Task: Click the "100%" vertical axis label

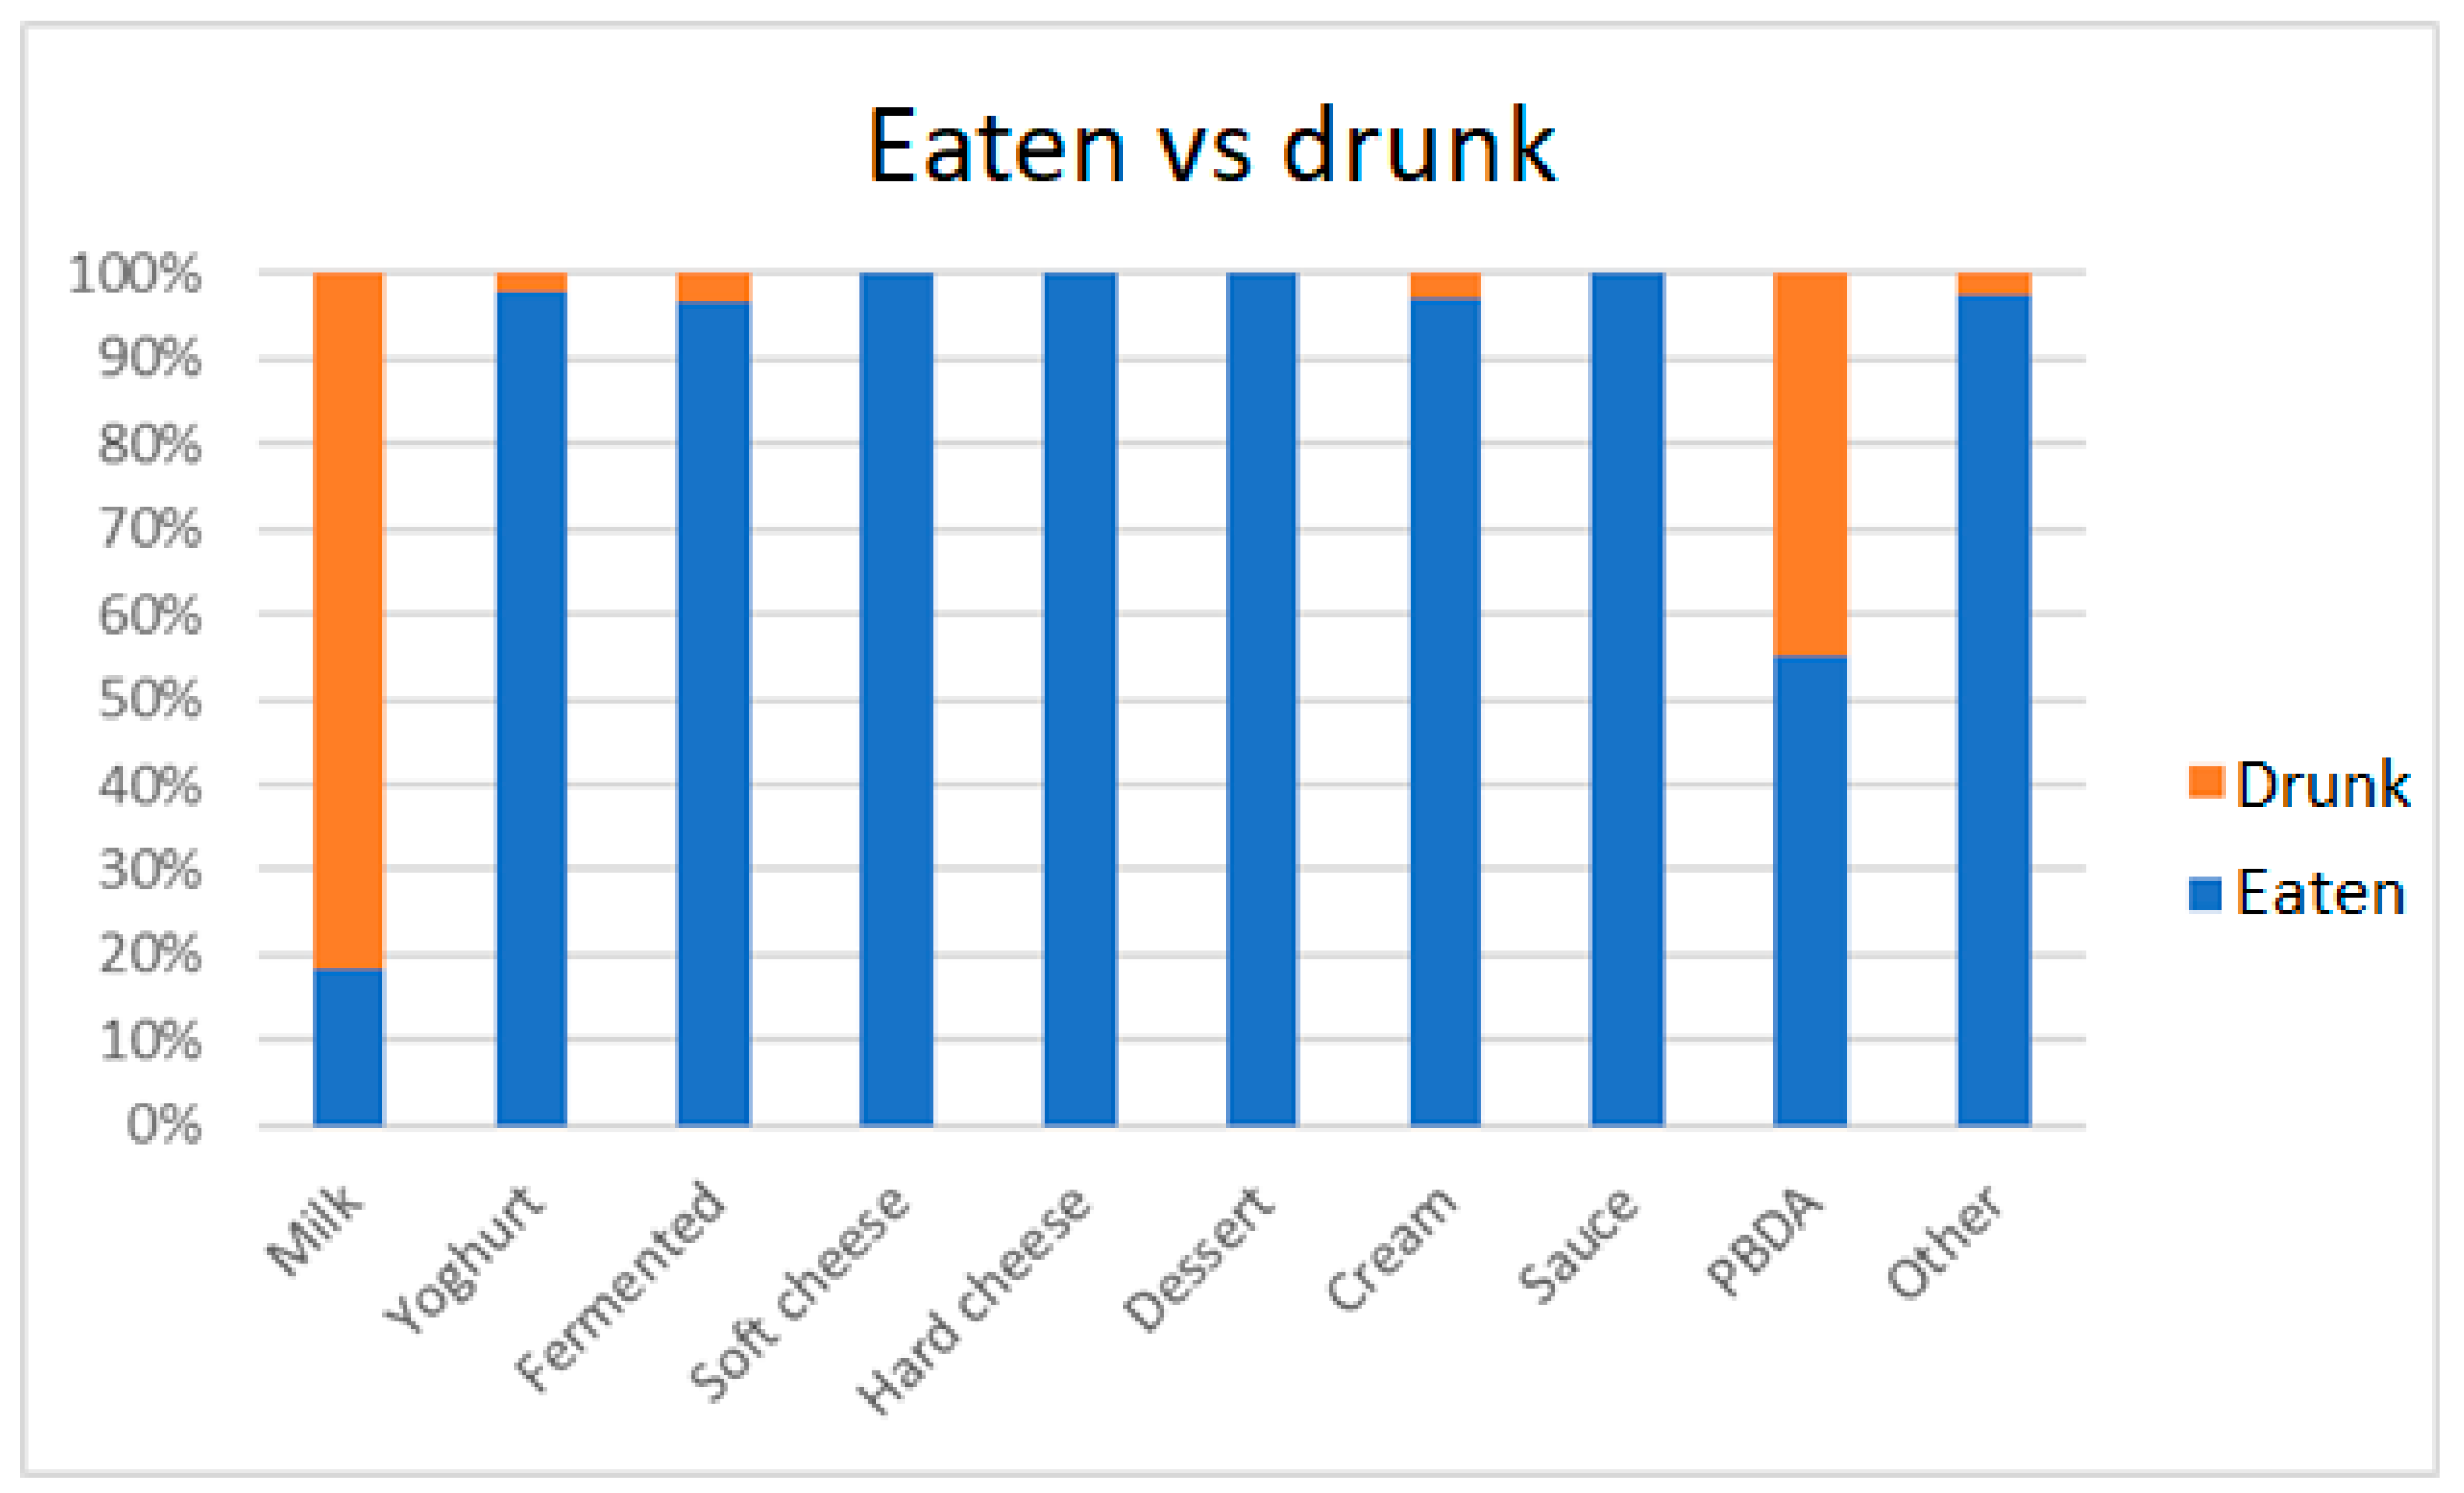Action: (x=135, y=274)
